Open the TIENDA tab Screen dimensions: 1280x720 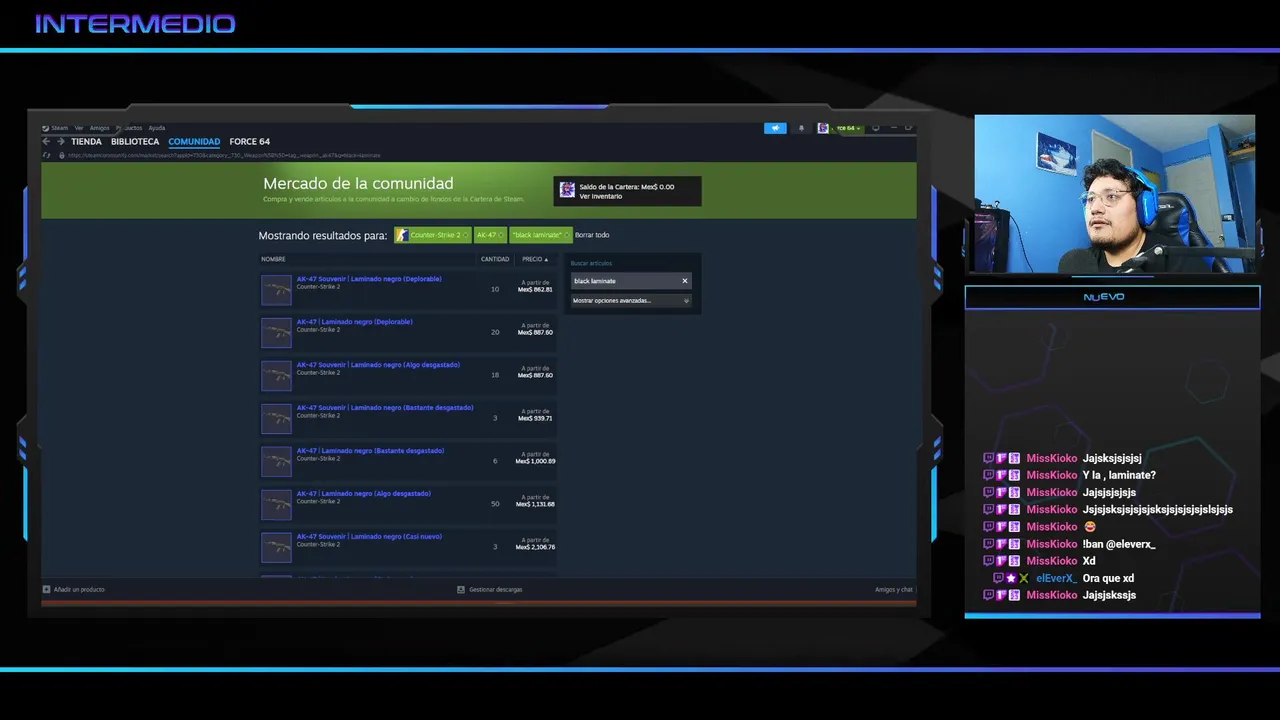tap(86, 142)
